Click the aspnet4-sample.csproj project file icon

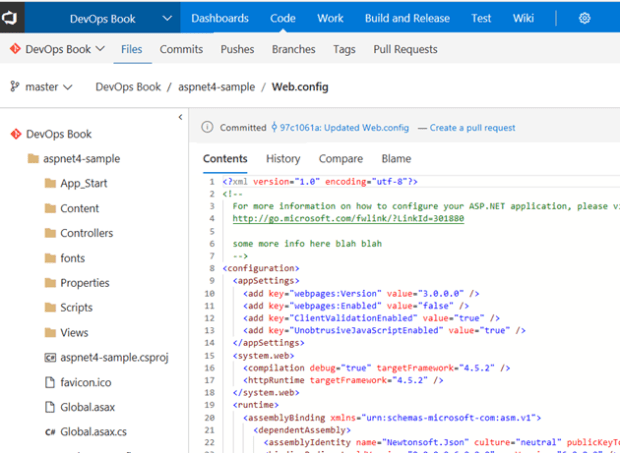pyautogui.click(x=49, y=357)
